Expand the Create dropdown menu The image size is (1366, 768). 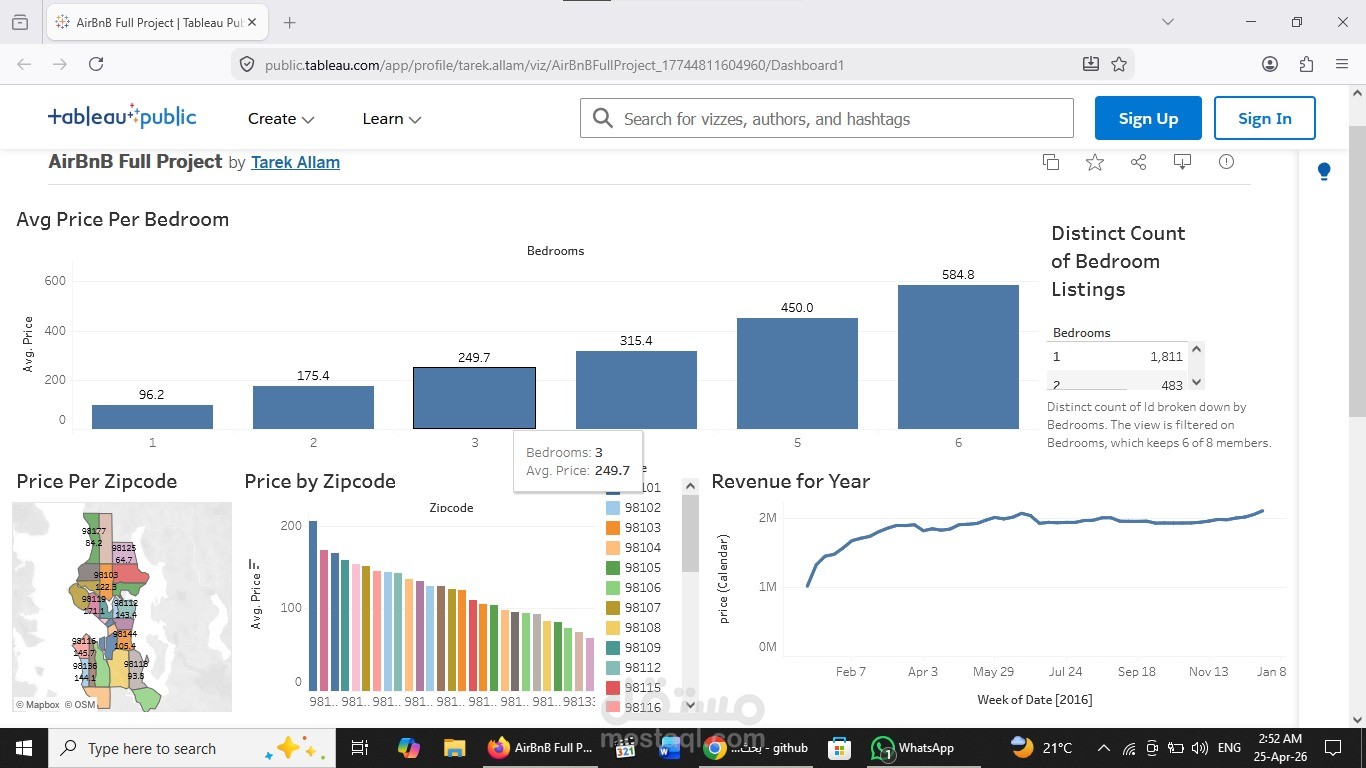point(281,119)
